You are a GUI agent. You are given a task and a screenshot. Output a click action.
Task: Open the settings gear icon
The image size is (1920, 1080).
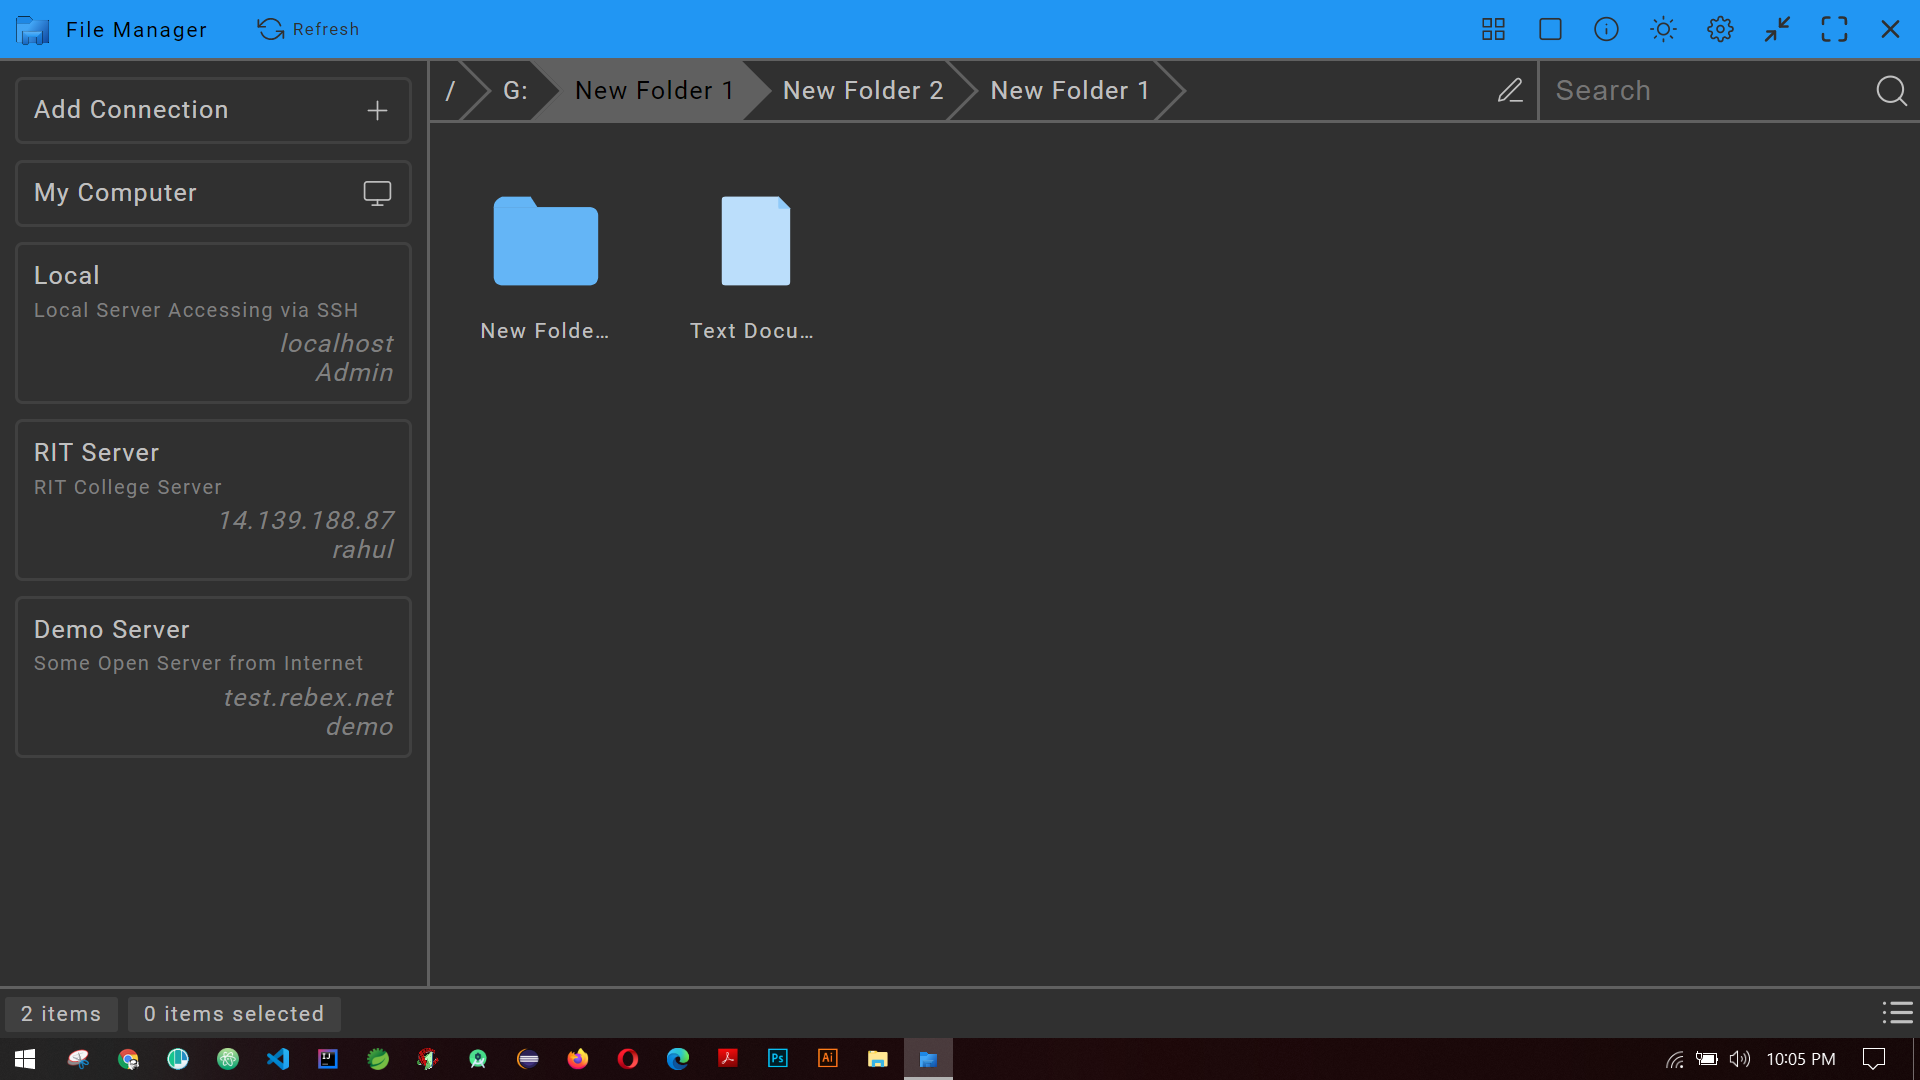1720,29
